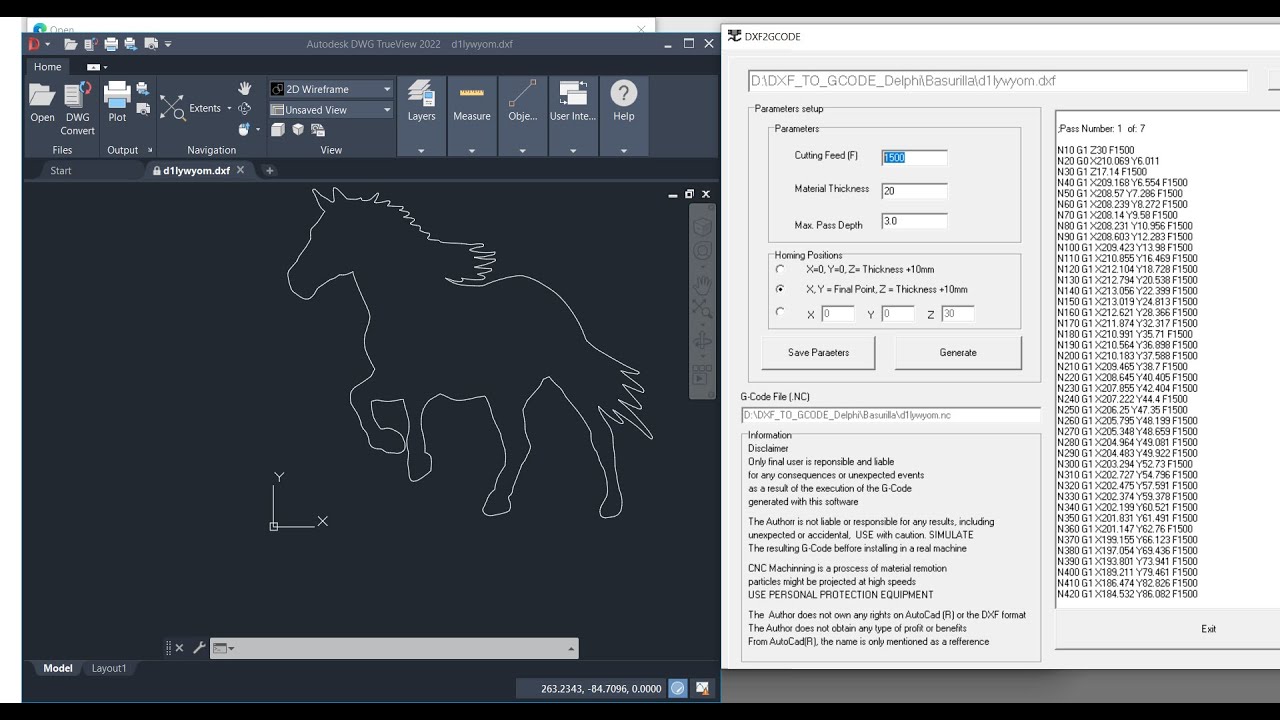This screenshot has width=1280, height=720.
Task: Click the Plot printer icon in quick access toolbar
Action: [111, 44]
